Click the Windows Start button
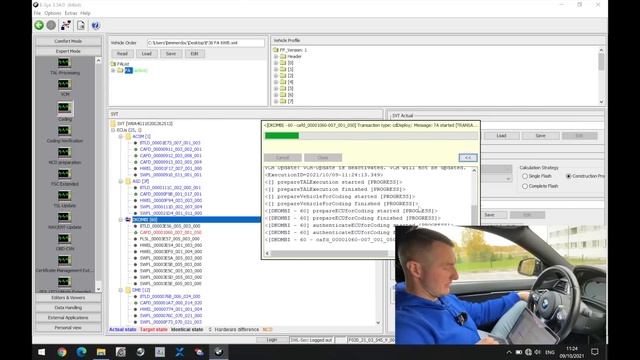640x360 pixels. click(42, 352)
